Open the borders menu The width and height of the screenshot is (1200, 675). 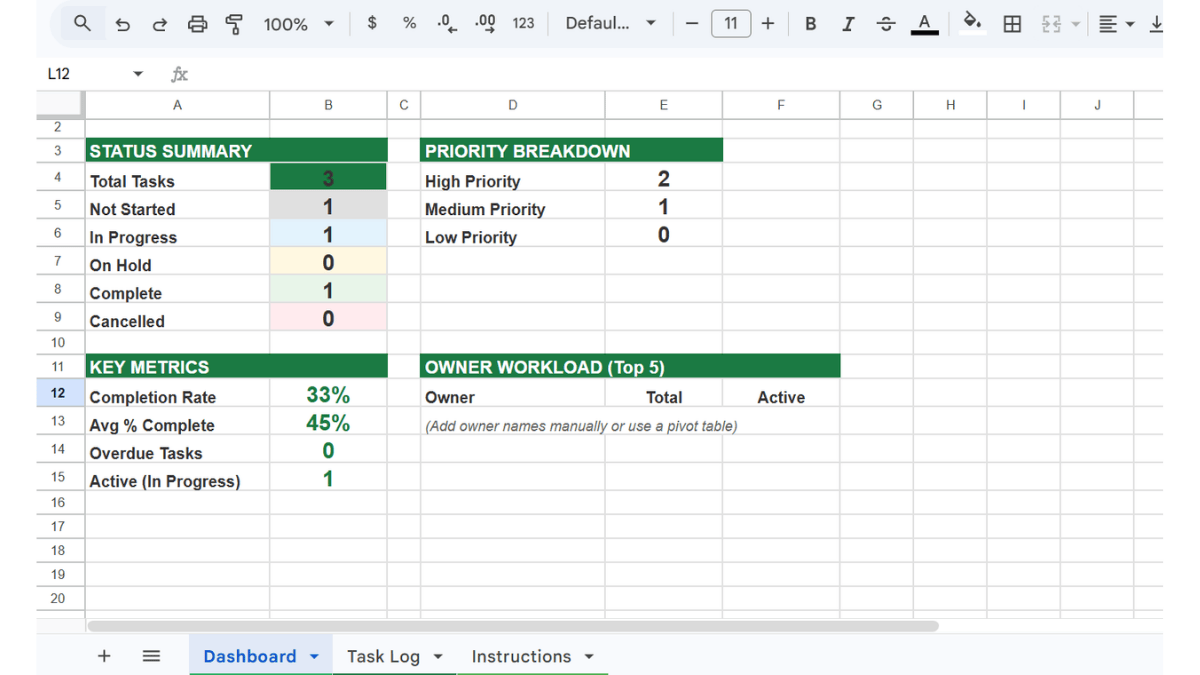[1012, 22]
